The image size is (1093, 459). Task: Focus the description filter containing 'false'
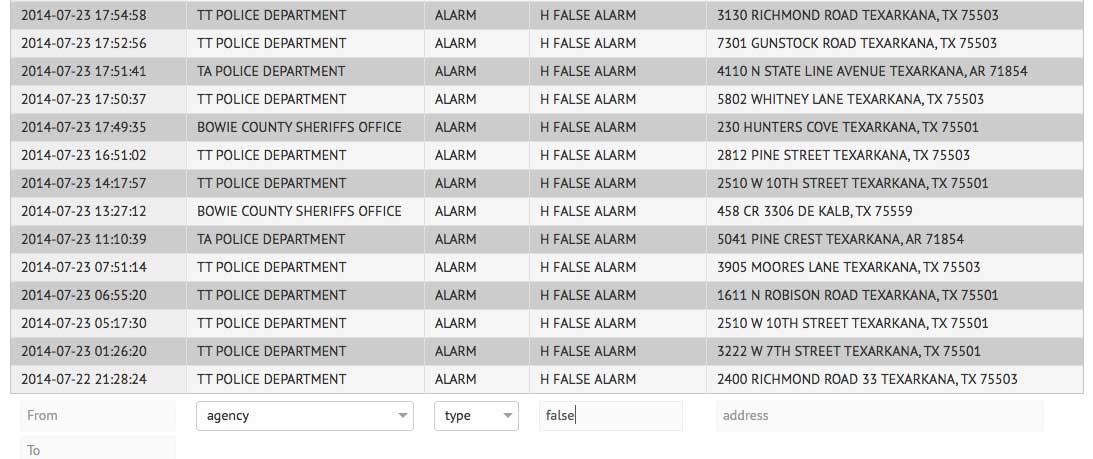(610, 416)
